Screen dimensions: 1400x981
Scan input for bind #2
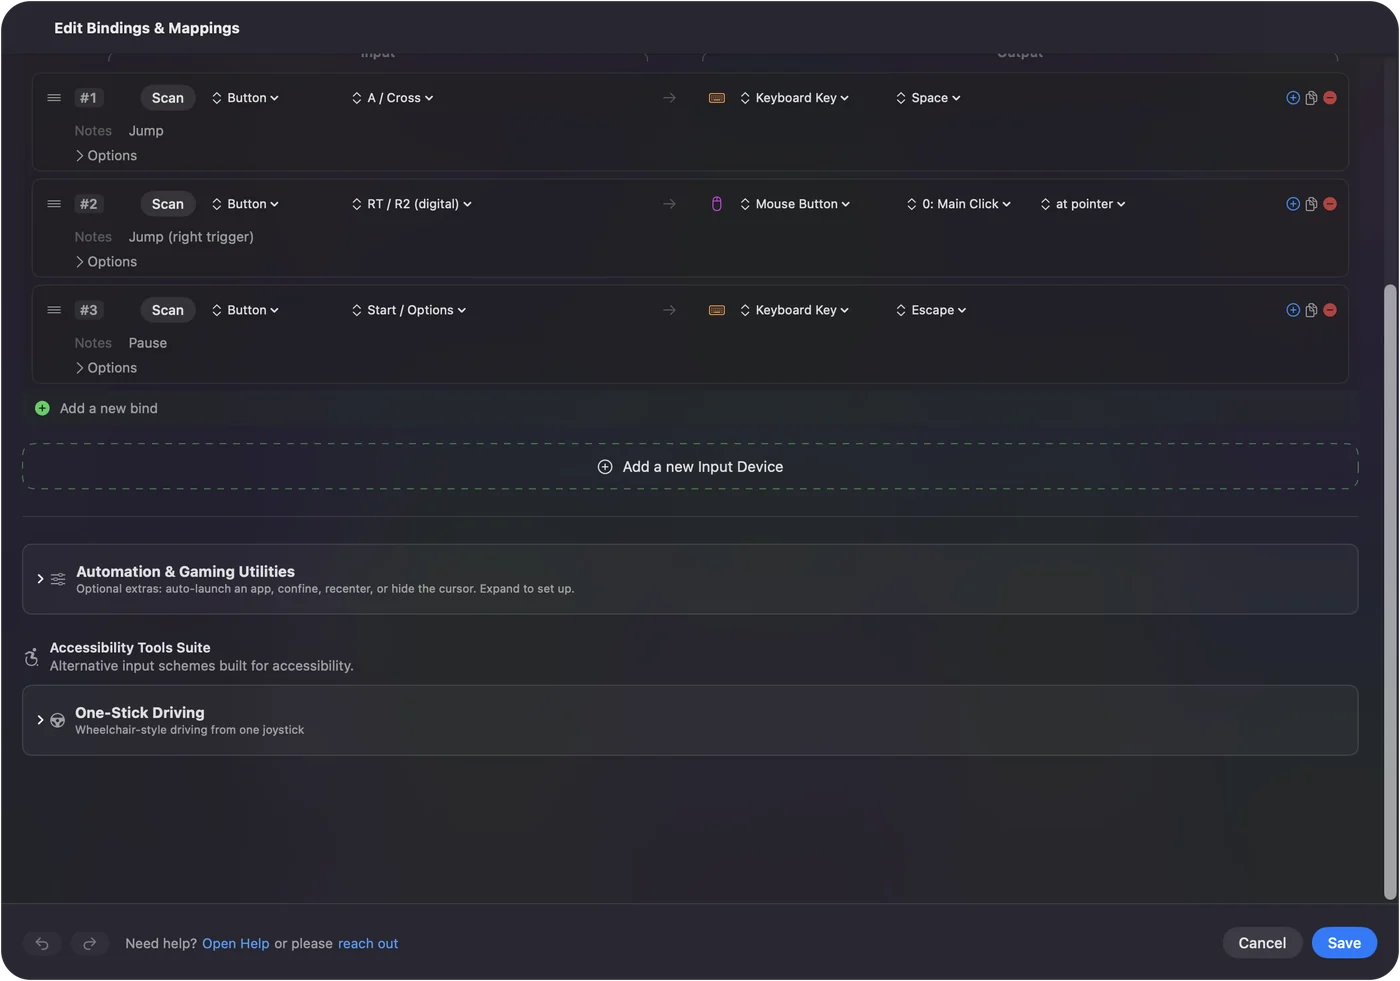click(x=168, y=204)
